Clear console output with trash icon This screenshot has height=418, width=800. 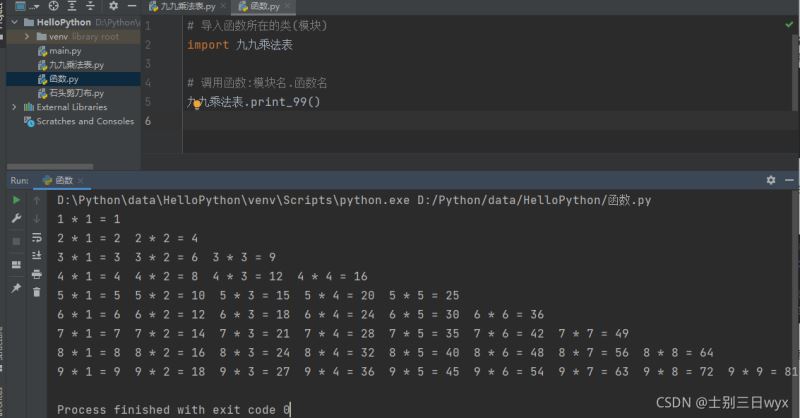[x=37, y=292]
